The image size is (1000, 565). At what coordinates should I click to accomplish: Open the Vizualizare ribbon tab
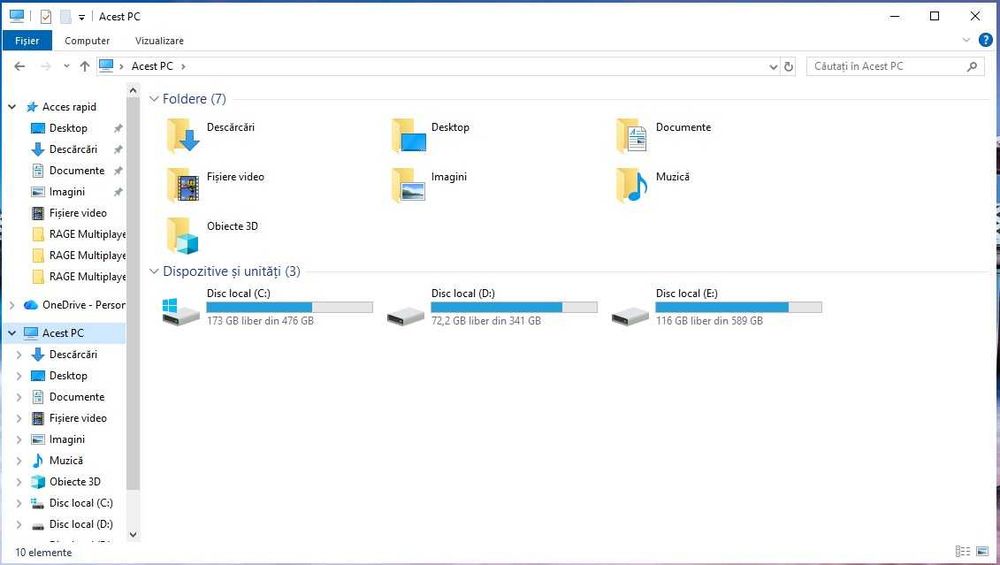point(159,40)
